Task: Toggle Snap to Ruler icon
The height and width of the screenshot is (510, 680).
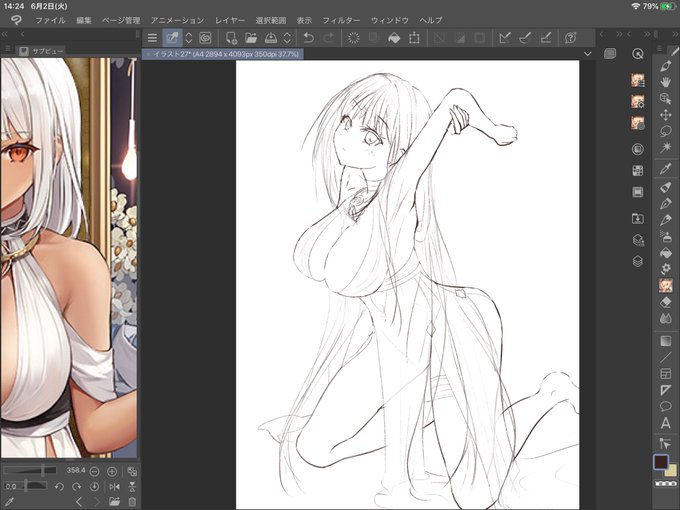Action: (504, 38)
